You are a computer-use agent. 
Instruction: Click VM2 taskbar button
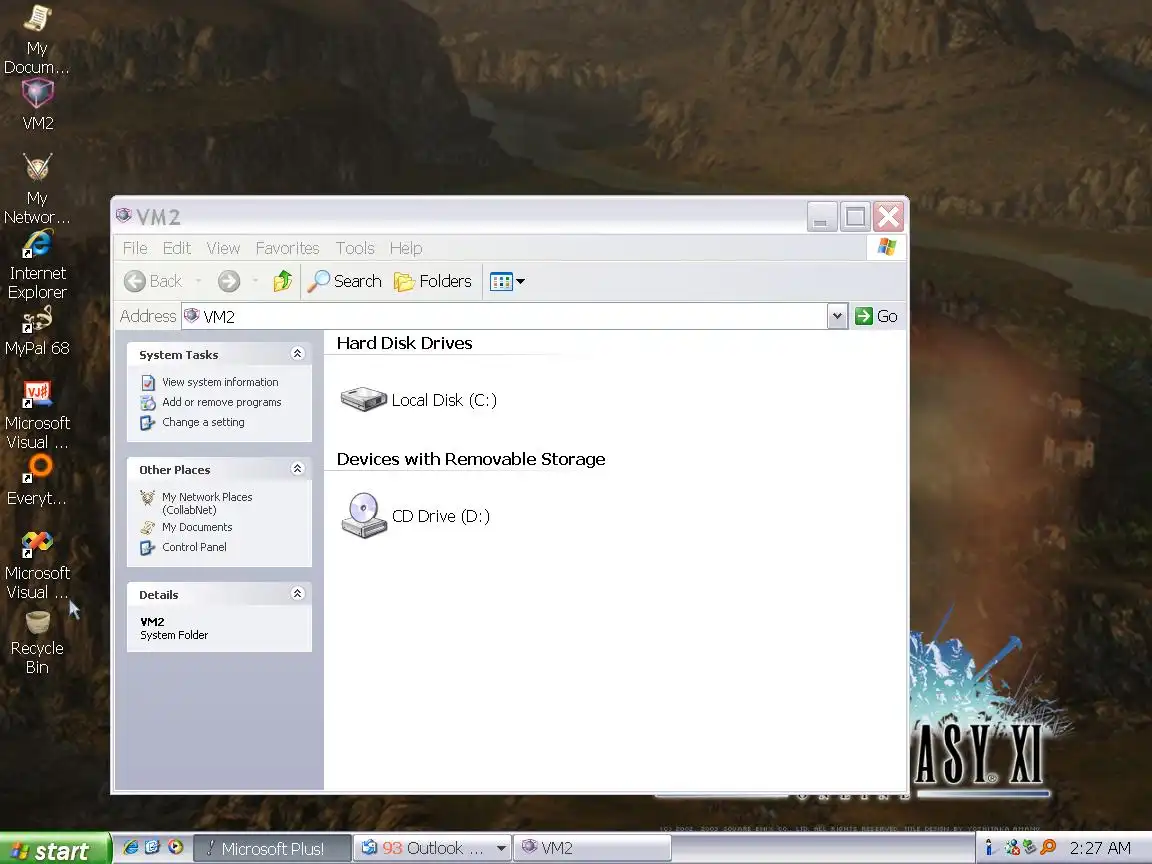tap(591, 849)
